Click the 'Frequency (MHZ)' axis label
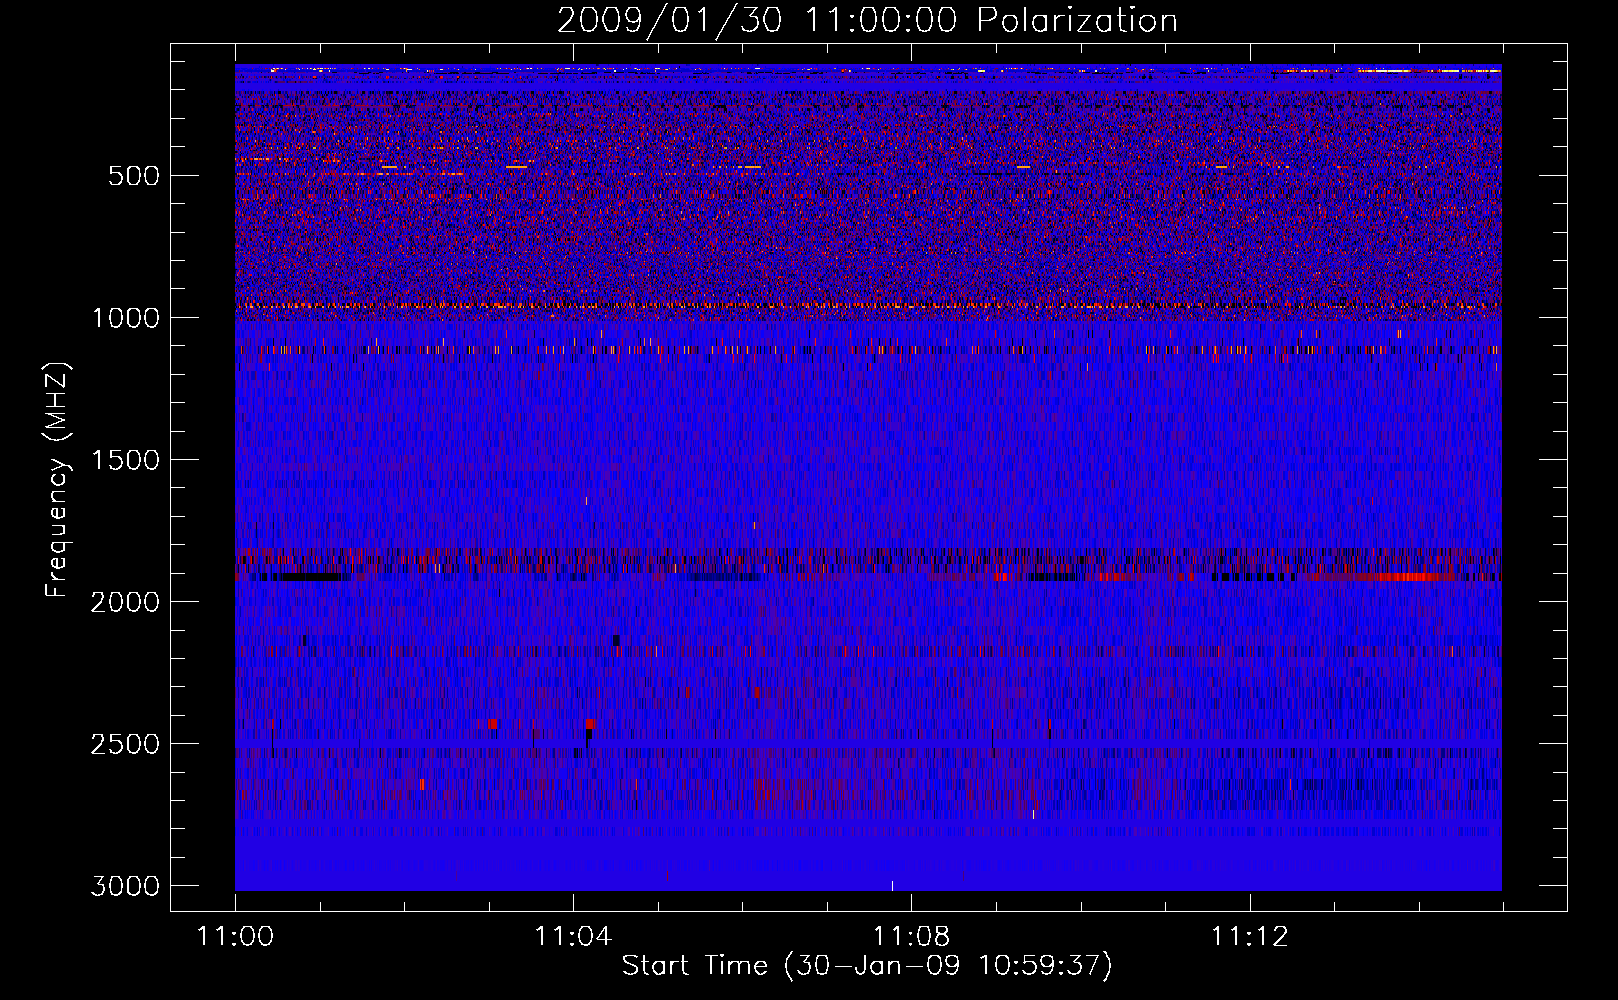 coord(57,479)
